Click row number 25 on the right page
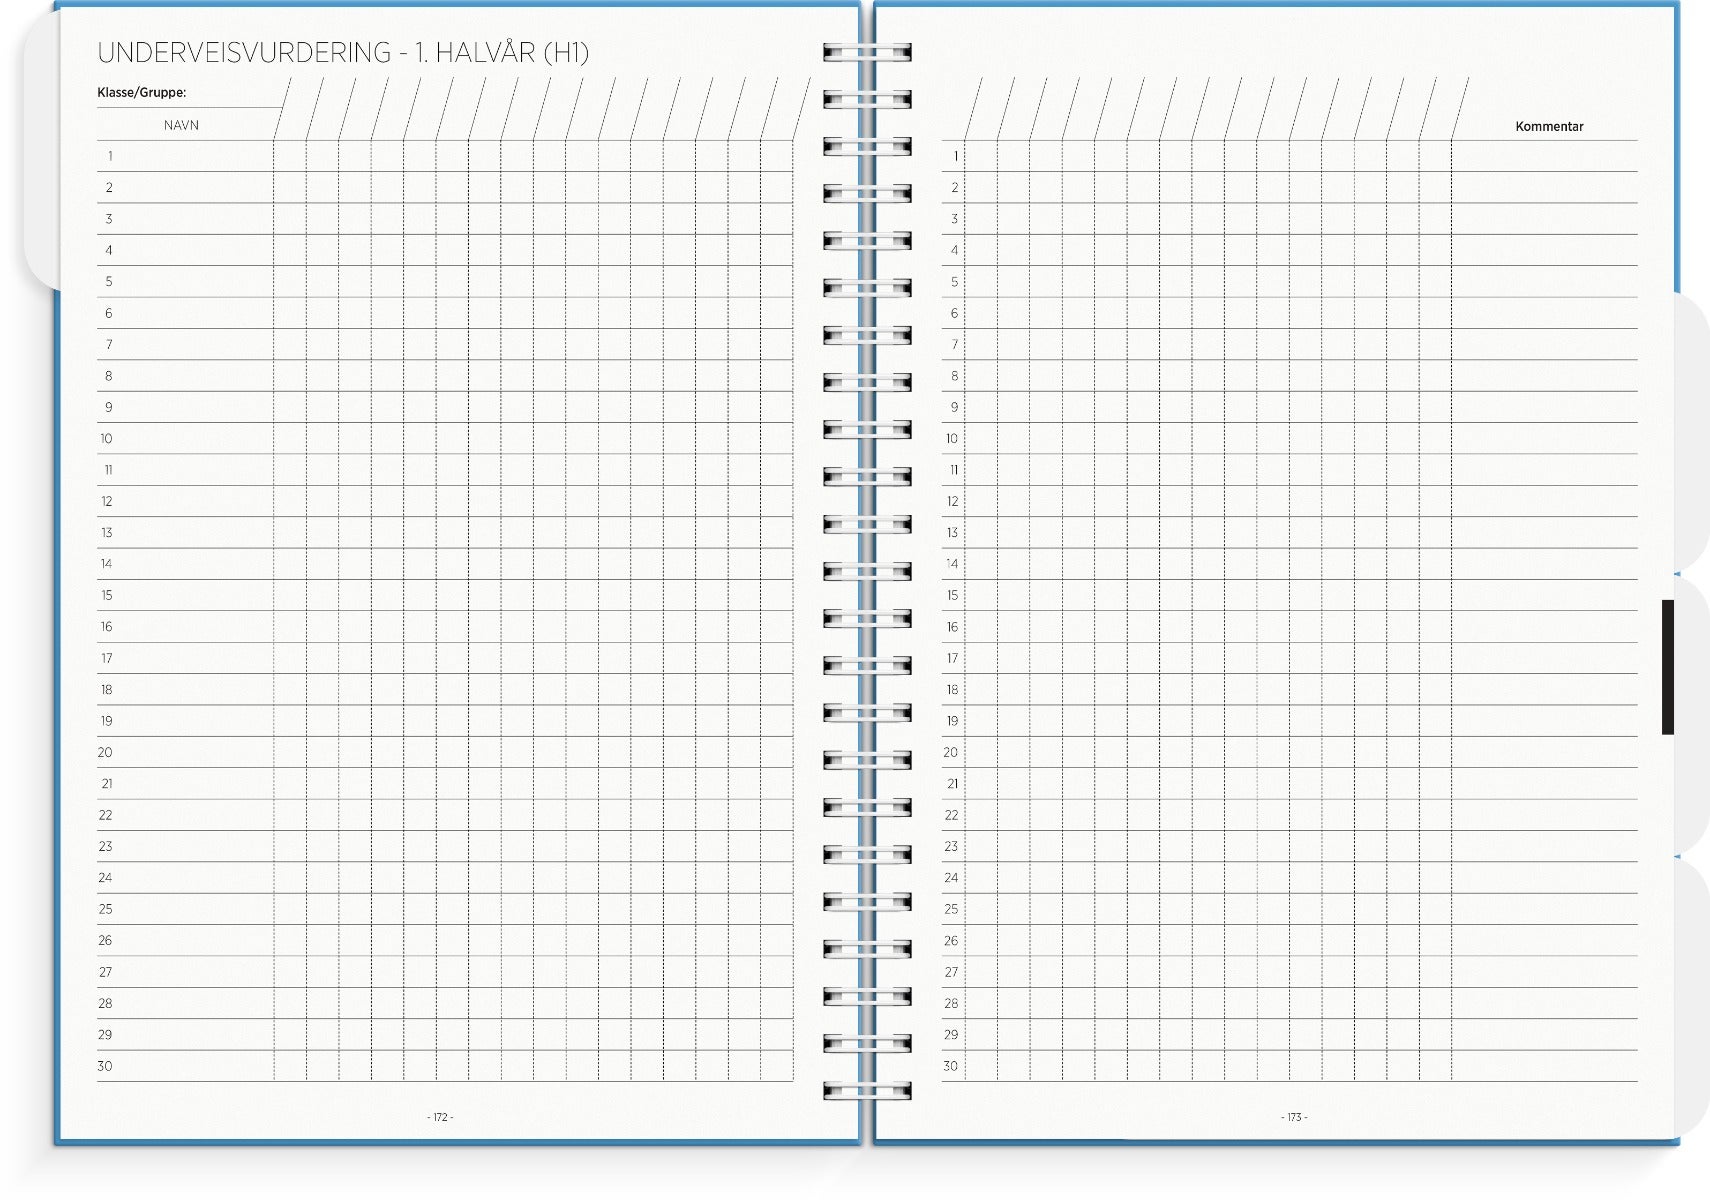The image size is (1710, 1200). tap(951, 909)
